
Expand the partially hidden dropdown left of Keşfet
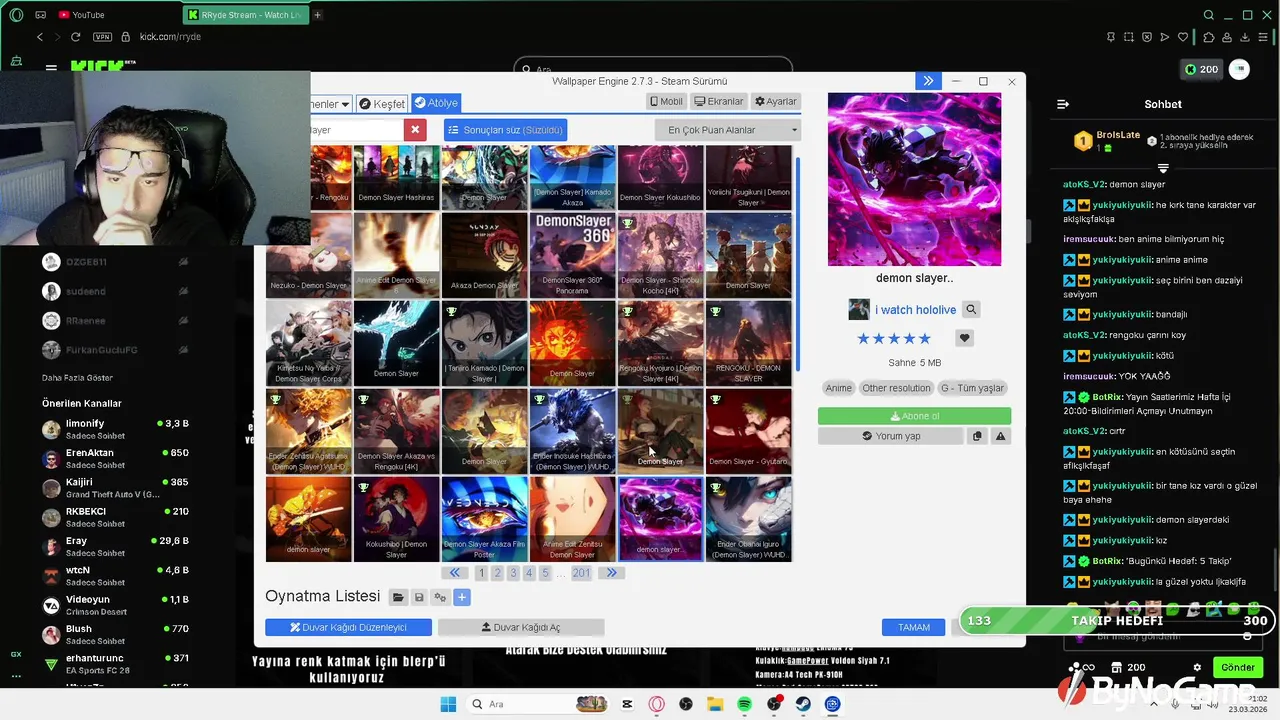331,104
